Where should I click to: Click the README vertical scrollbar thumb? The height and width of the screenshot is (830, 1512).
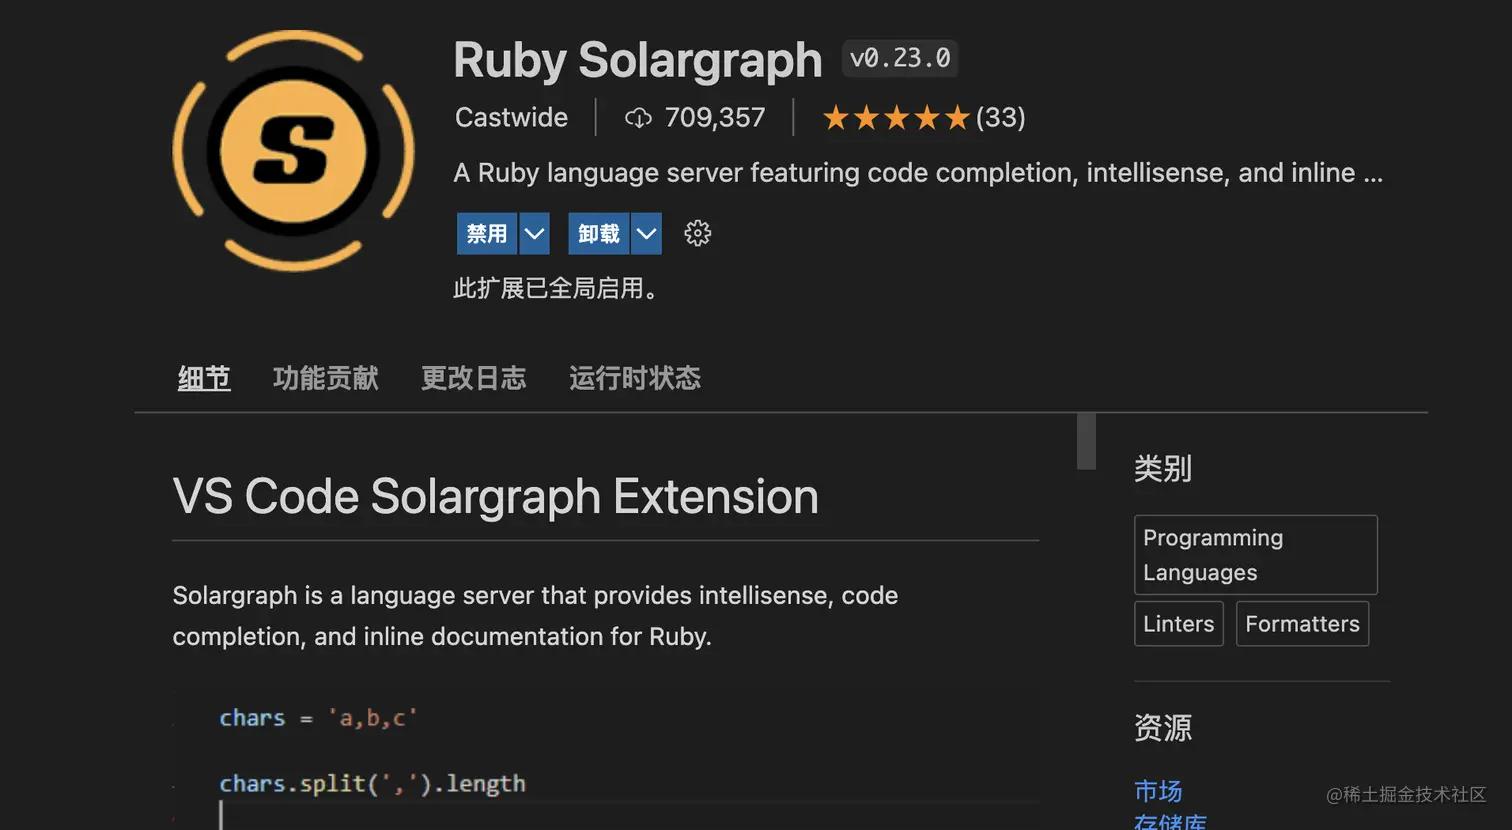(x=1086, y=441)
